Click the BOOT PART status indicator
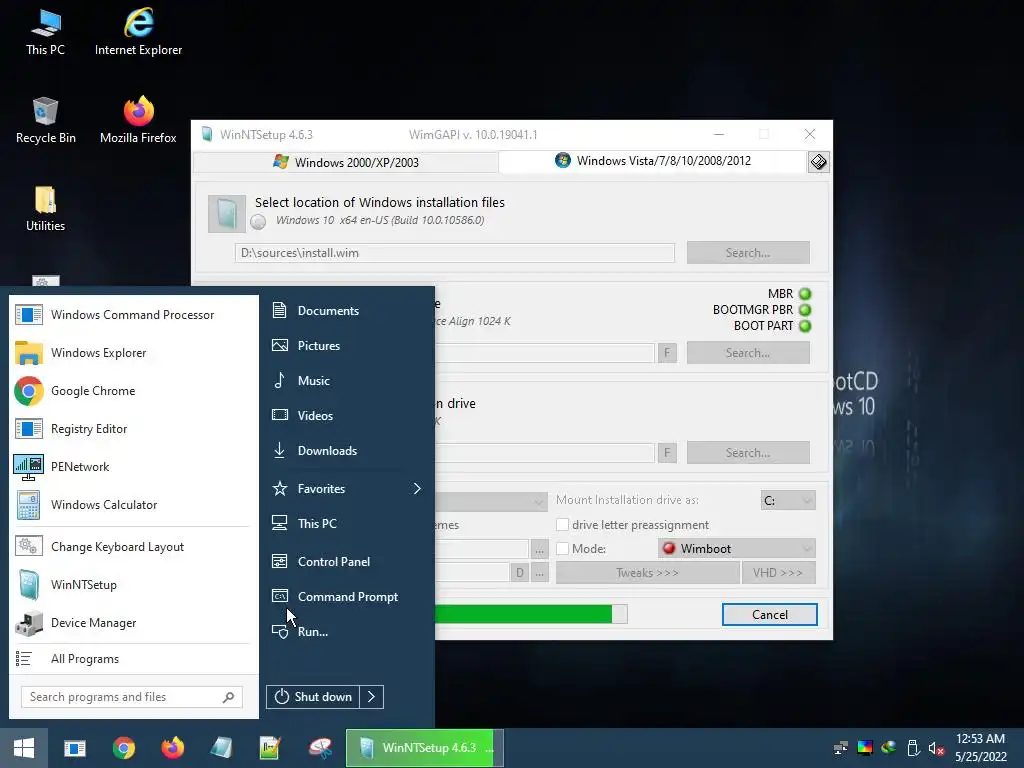The image size is (1024, 768). [805, 326]
